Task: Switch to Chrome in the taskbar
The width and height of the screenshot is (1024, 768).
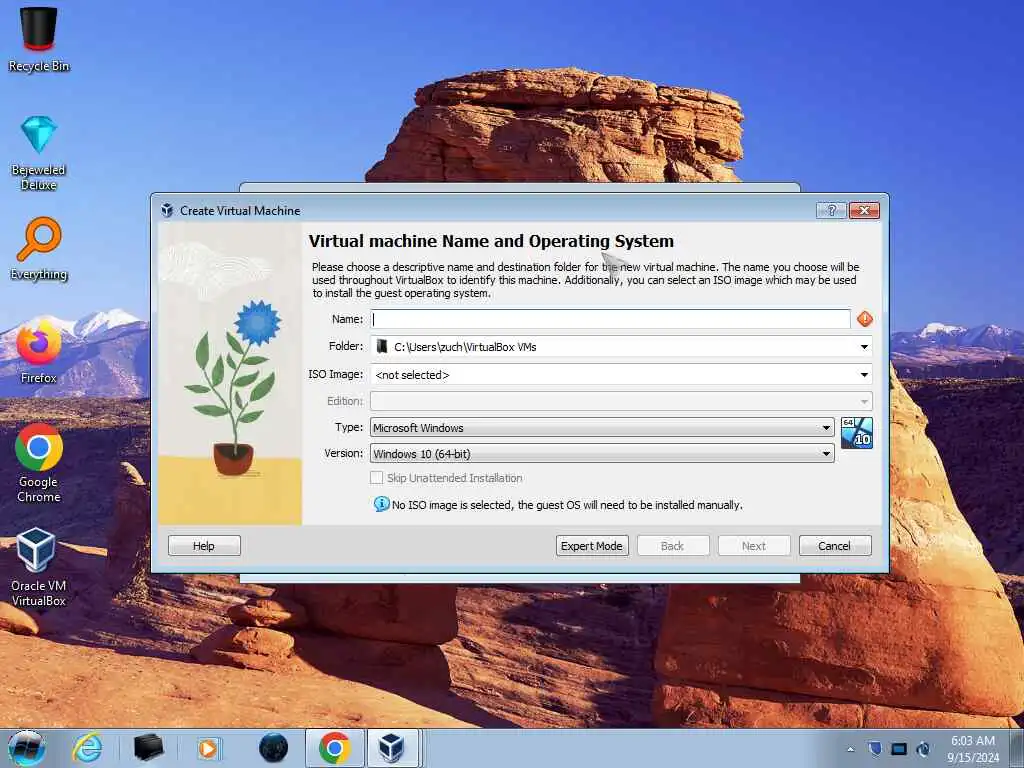Action: coord(334,748)
